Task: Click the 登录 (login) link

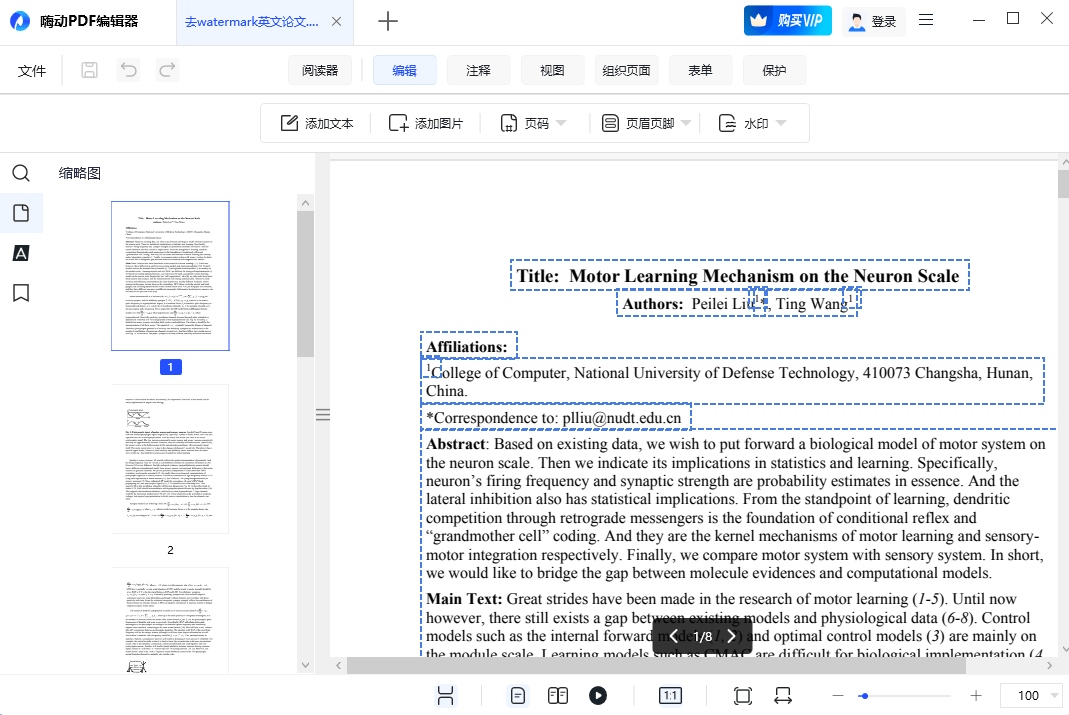Action: tap(873, 19)
